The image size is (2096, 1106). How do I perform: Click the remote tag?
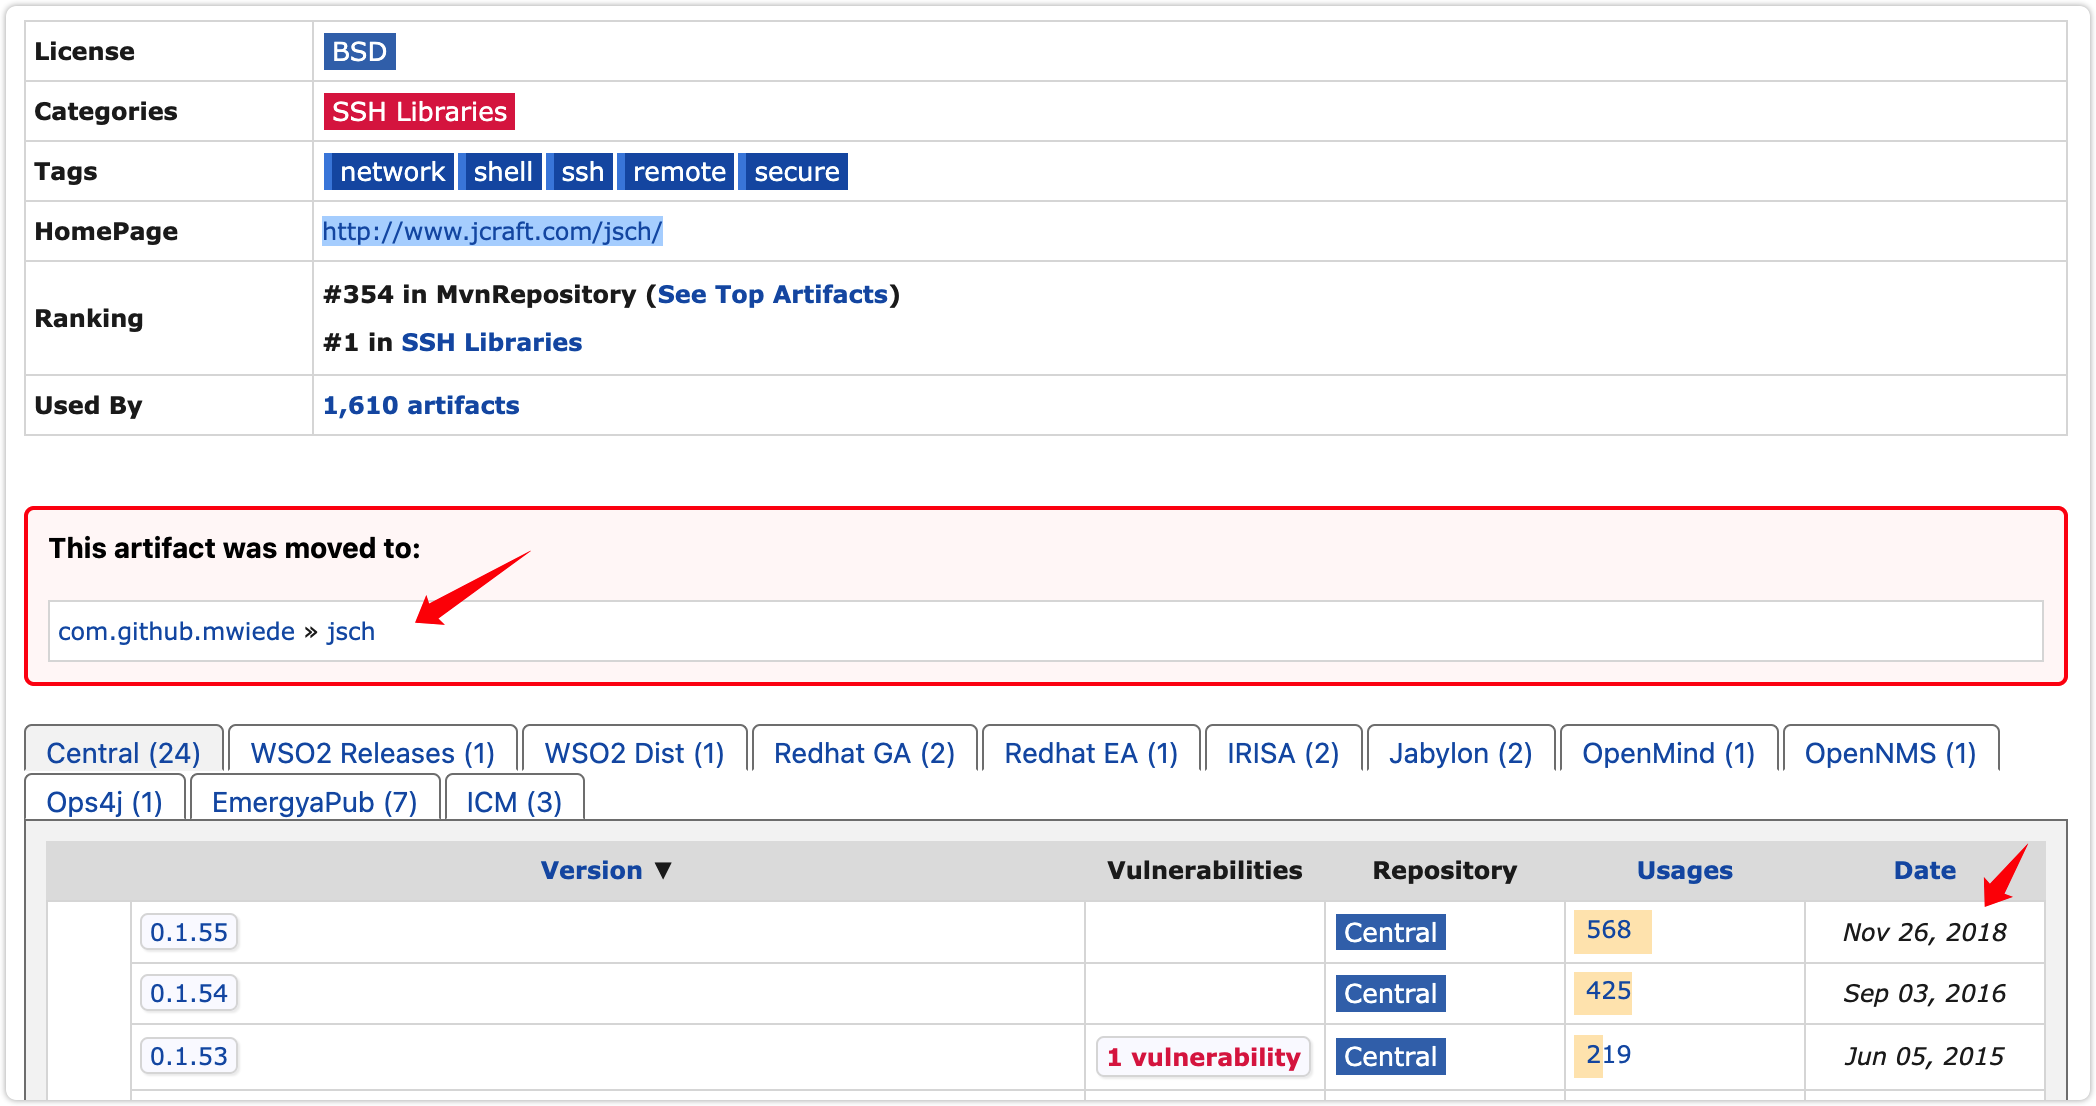pos(678,172)
